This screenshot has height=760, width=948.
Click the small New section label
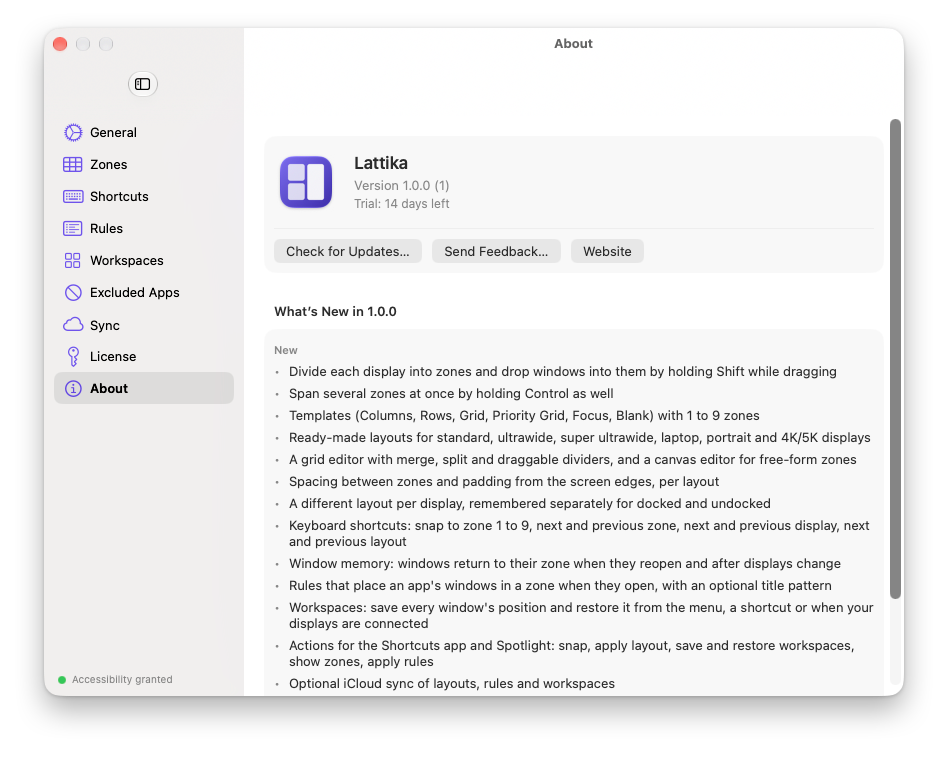286,350
